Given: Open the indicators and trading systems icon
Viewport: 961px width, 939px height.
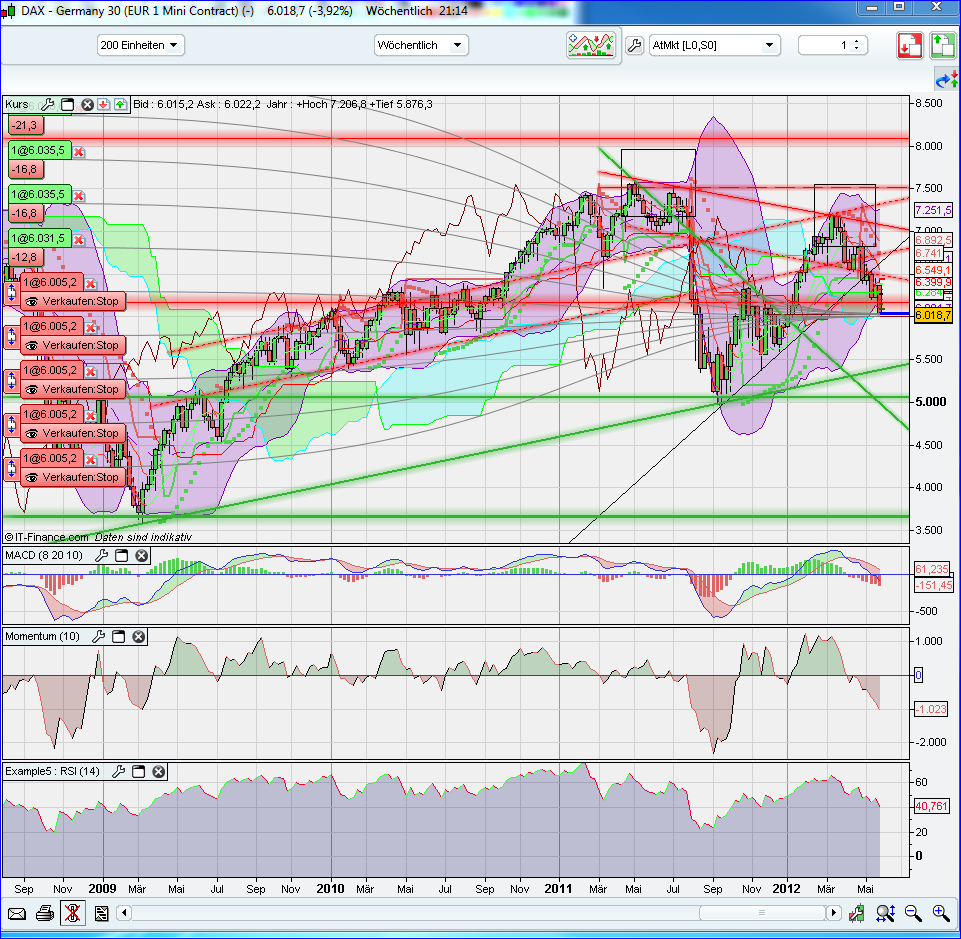Looking at the screenshot, I should 591,45.
